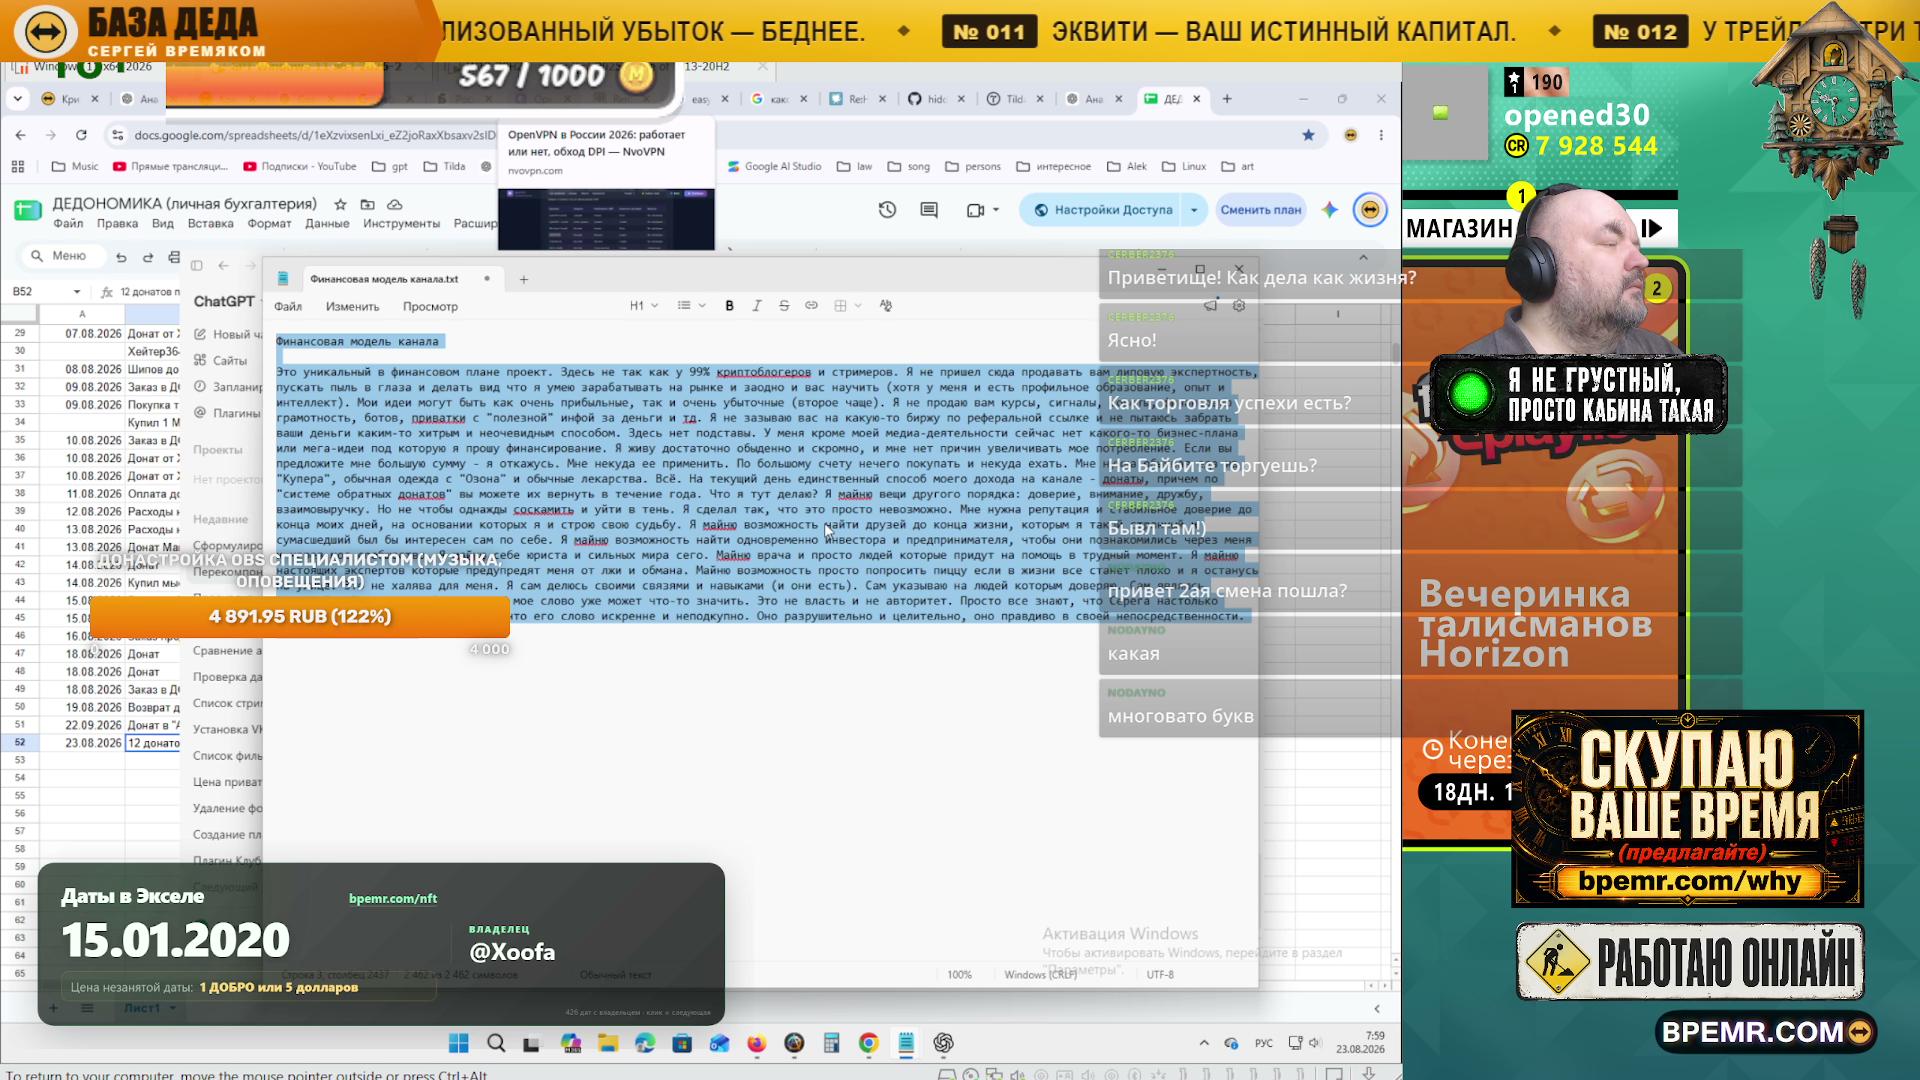
Task: Open the Инструменты menu in Google Sheets
Action: coord(401,224)
